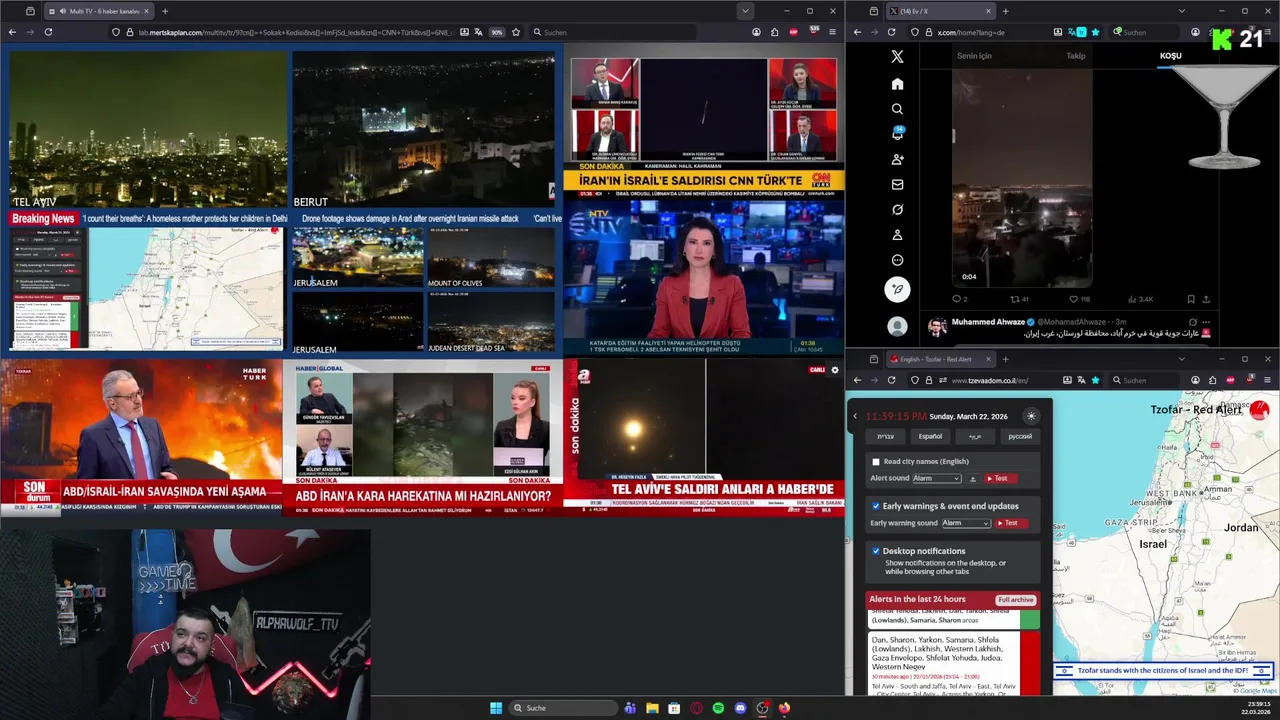This screenshot has height=720, width=1280.
Task: Click the NTV news anchor video tile
Action: click(x=703, y=277)
